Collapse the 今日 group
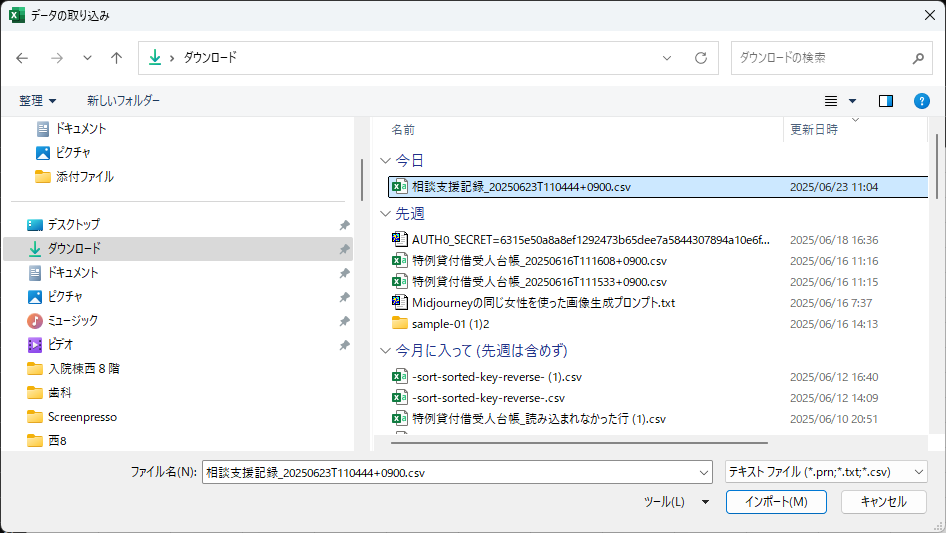The height and width of the screenshot is (533, 946). click(x=385, y=160)
